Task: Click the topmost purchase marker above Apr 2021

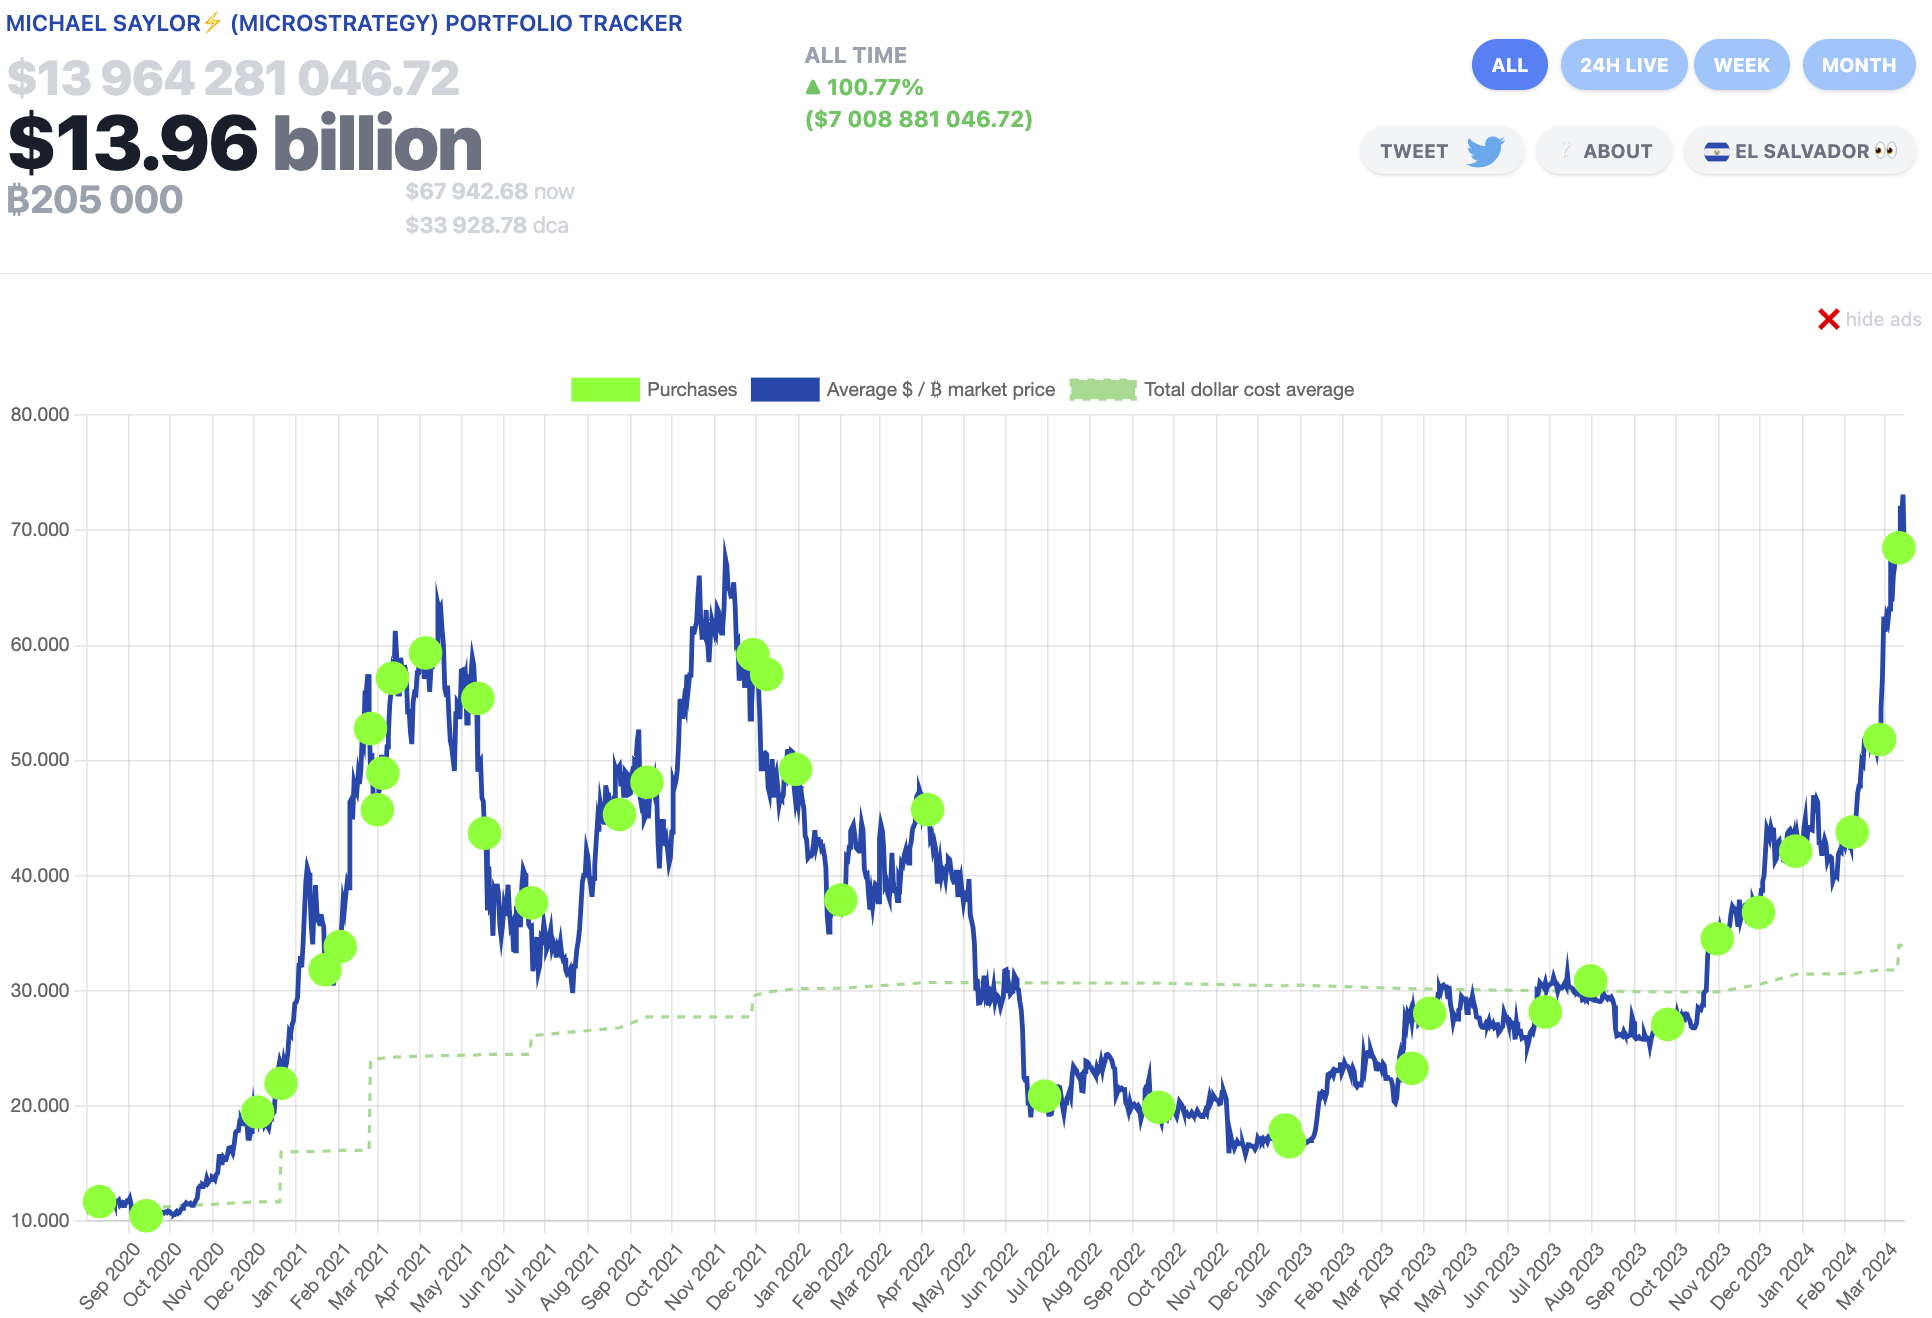Action: pyautogui.click(x=425, y=653)
